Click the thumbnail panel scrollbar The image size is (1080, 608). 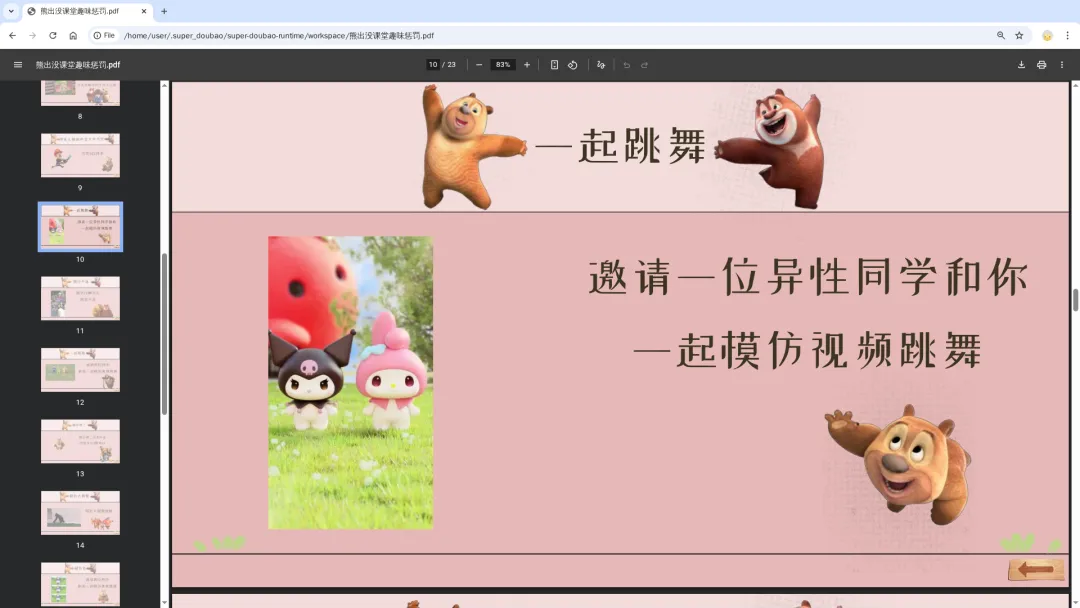pos(164,334)
